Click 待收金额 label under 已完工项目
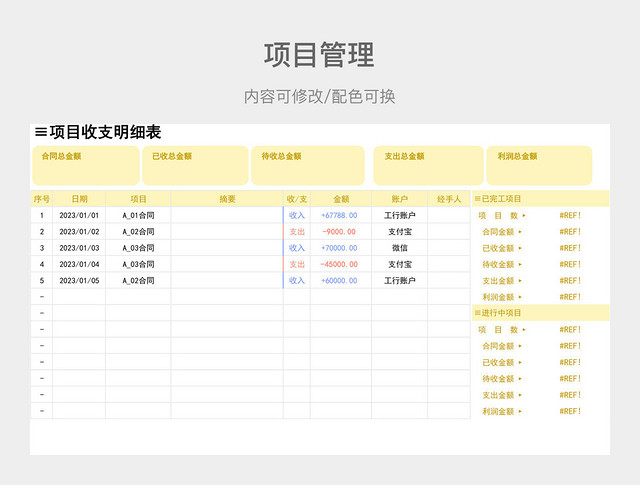This screenshot has width=640, height=485. (x=498, y=264)
